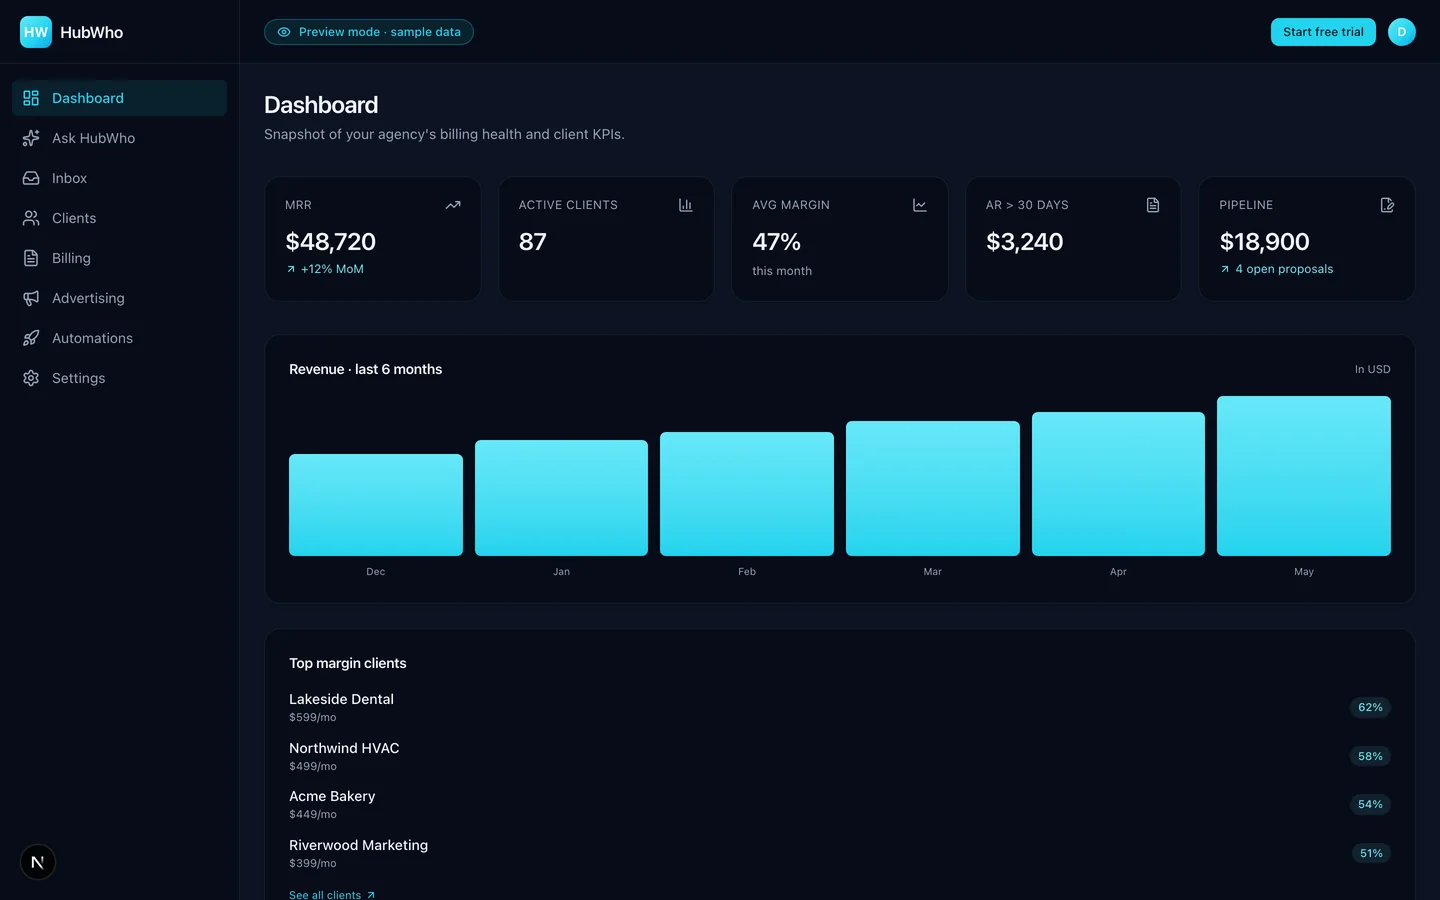Screen dimensions: 1440x900
Task: Click the Acme Bakery client name
Action: coord(332,796)
